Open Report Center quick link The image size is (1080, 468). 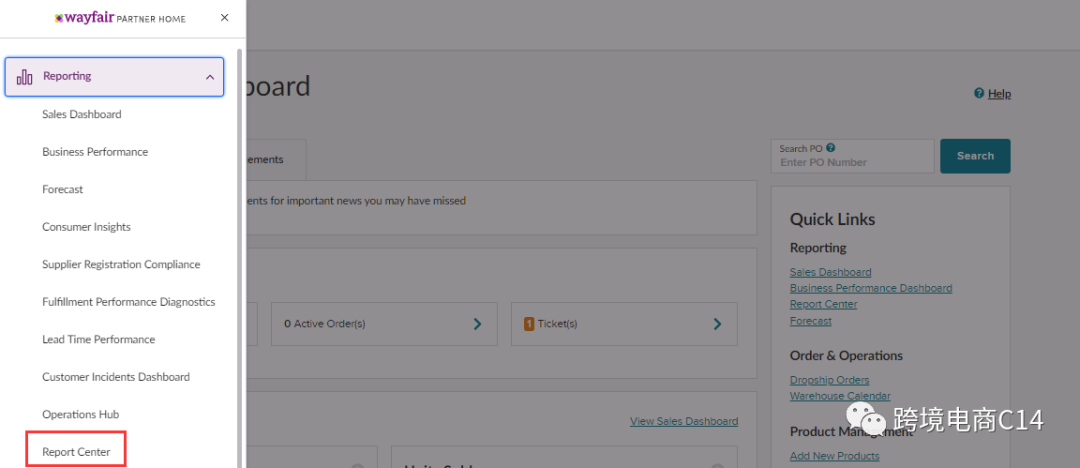824,304
